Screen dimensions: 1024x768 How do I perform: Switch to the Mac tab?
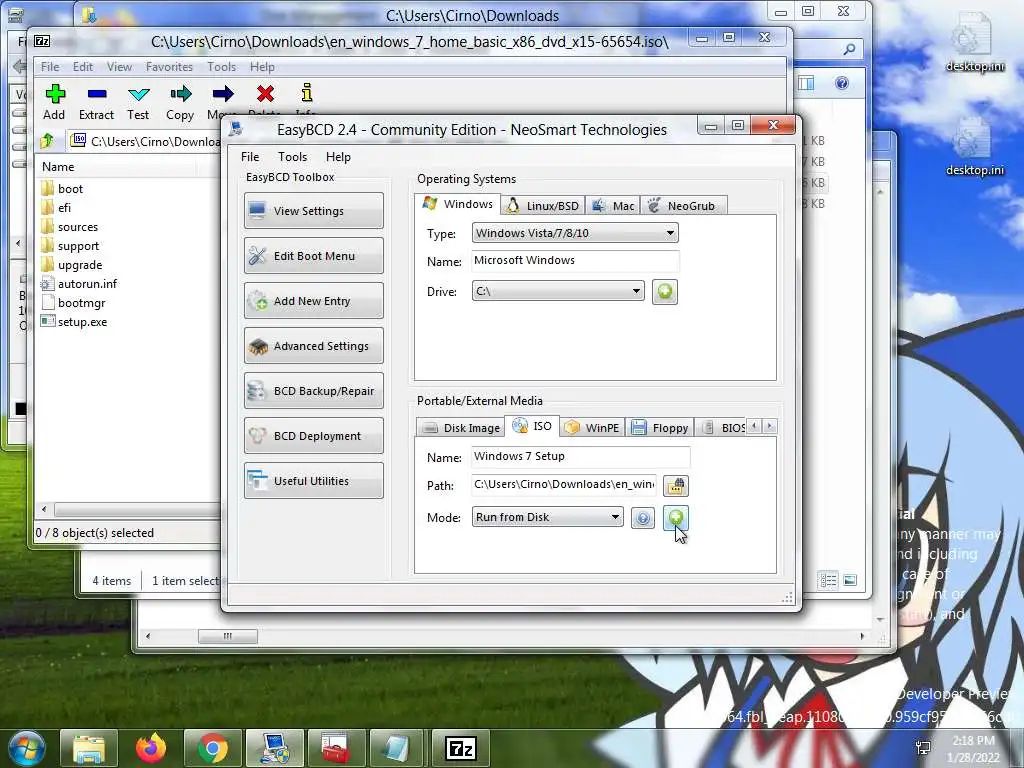pos(613,206)
